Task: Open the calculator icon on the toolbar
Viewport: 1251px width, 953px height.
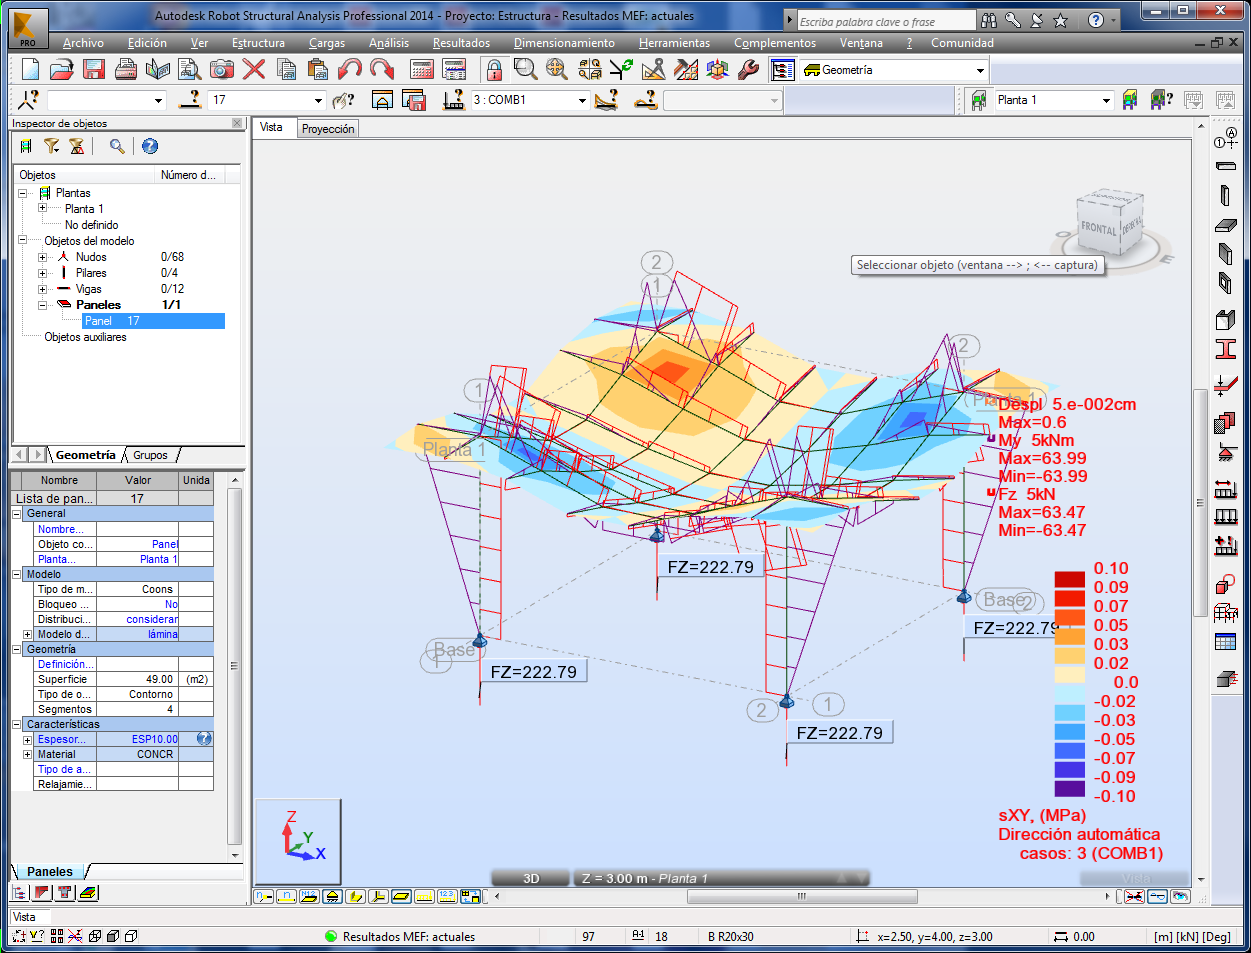Action: tap(419, 69)
